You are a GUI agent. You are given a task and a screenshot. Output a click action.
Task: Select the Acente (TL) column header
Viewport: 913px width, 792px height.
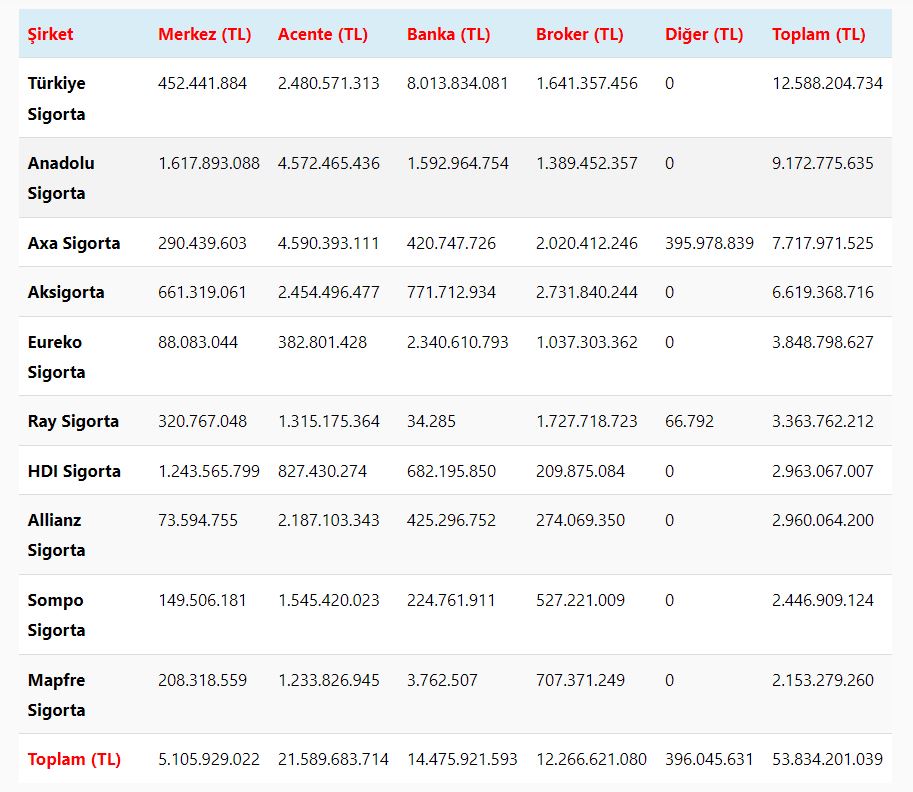(x=322, y=34)
